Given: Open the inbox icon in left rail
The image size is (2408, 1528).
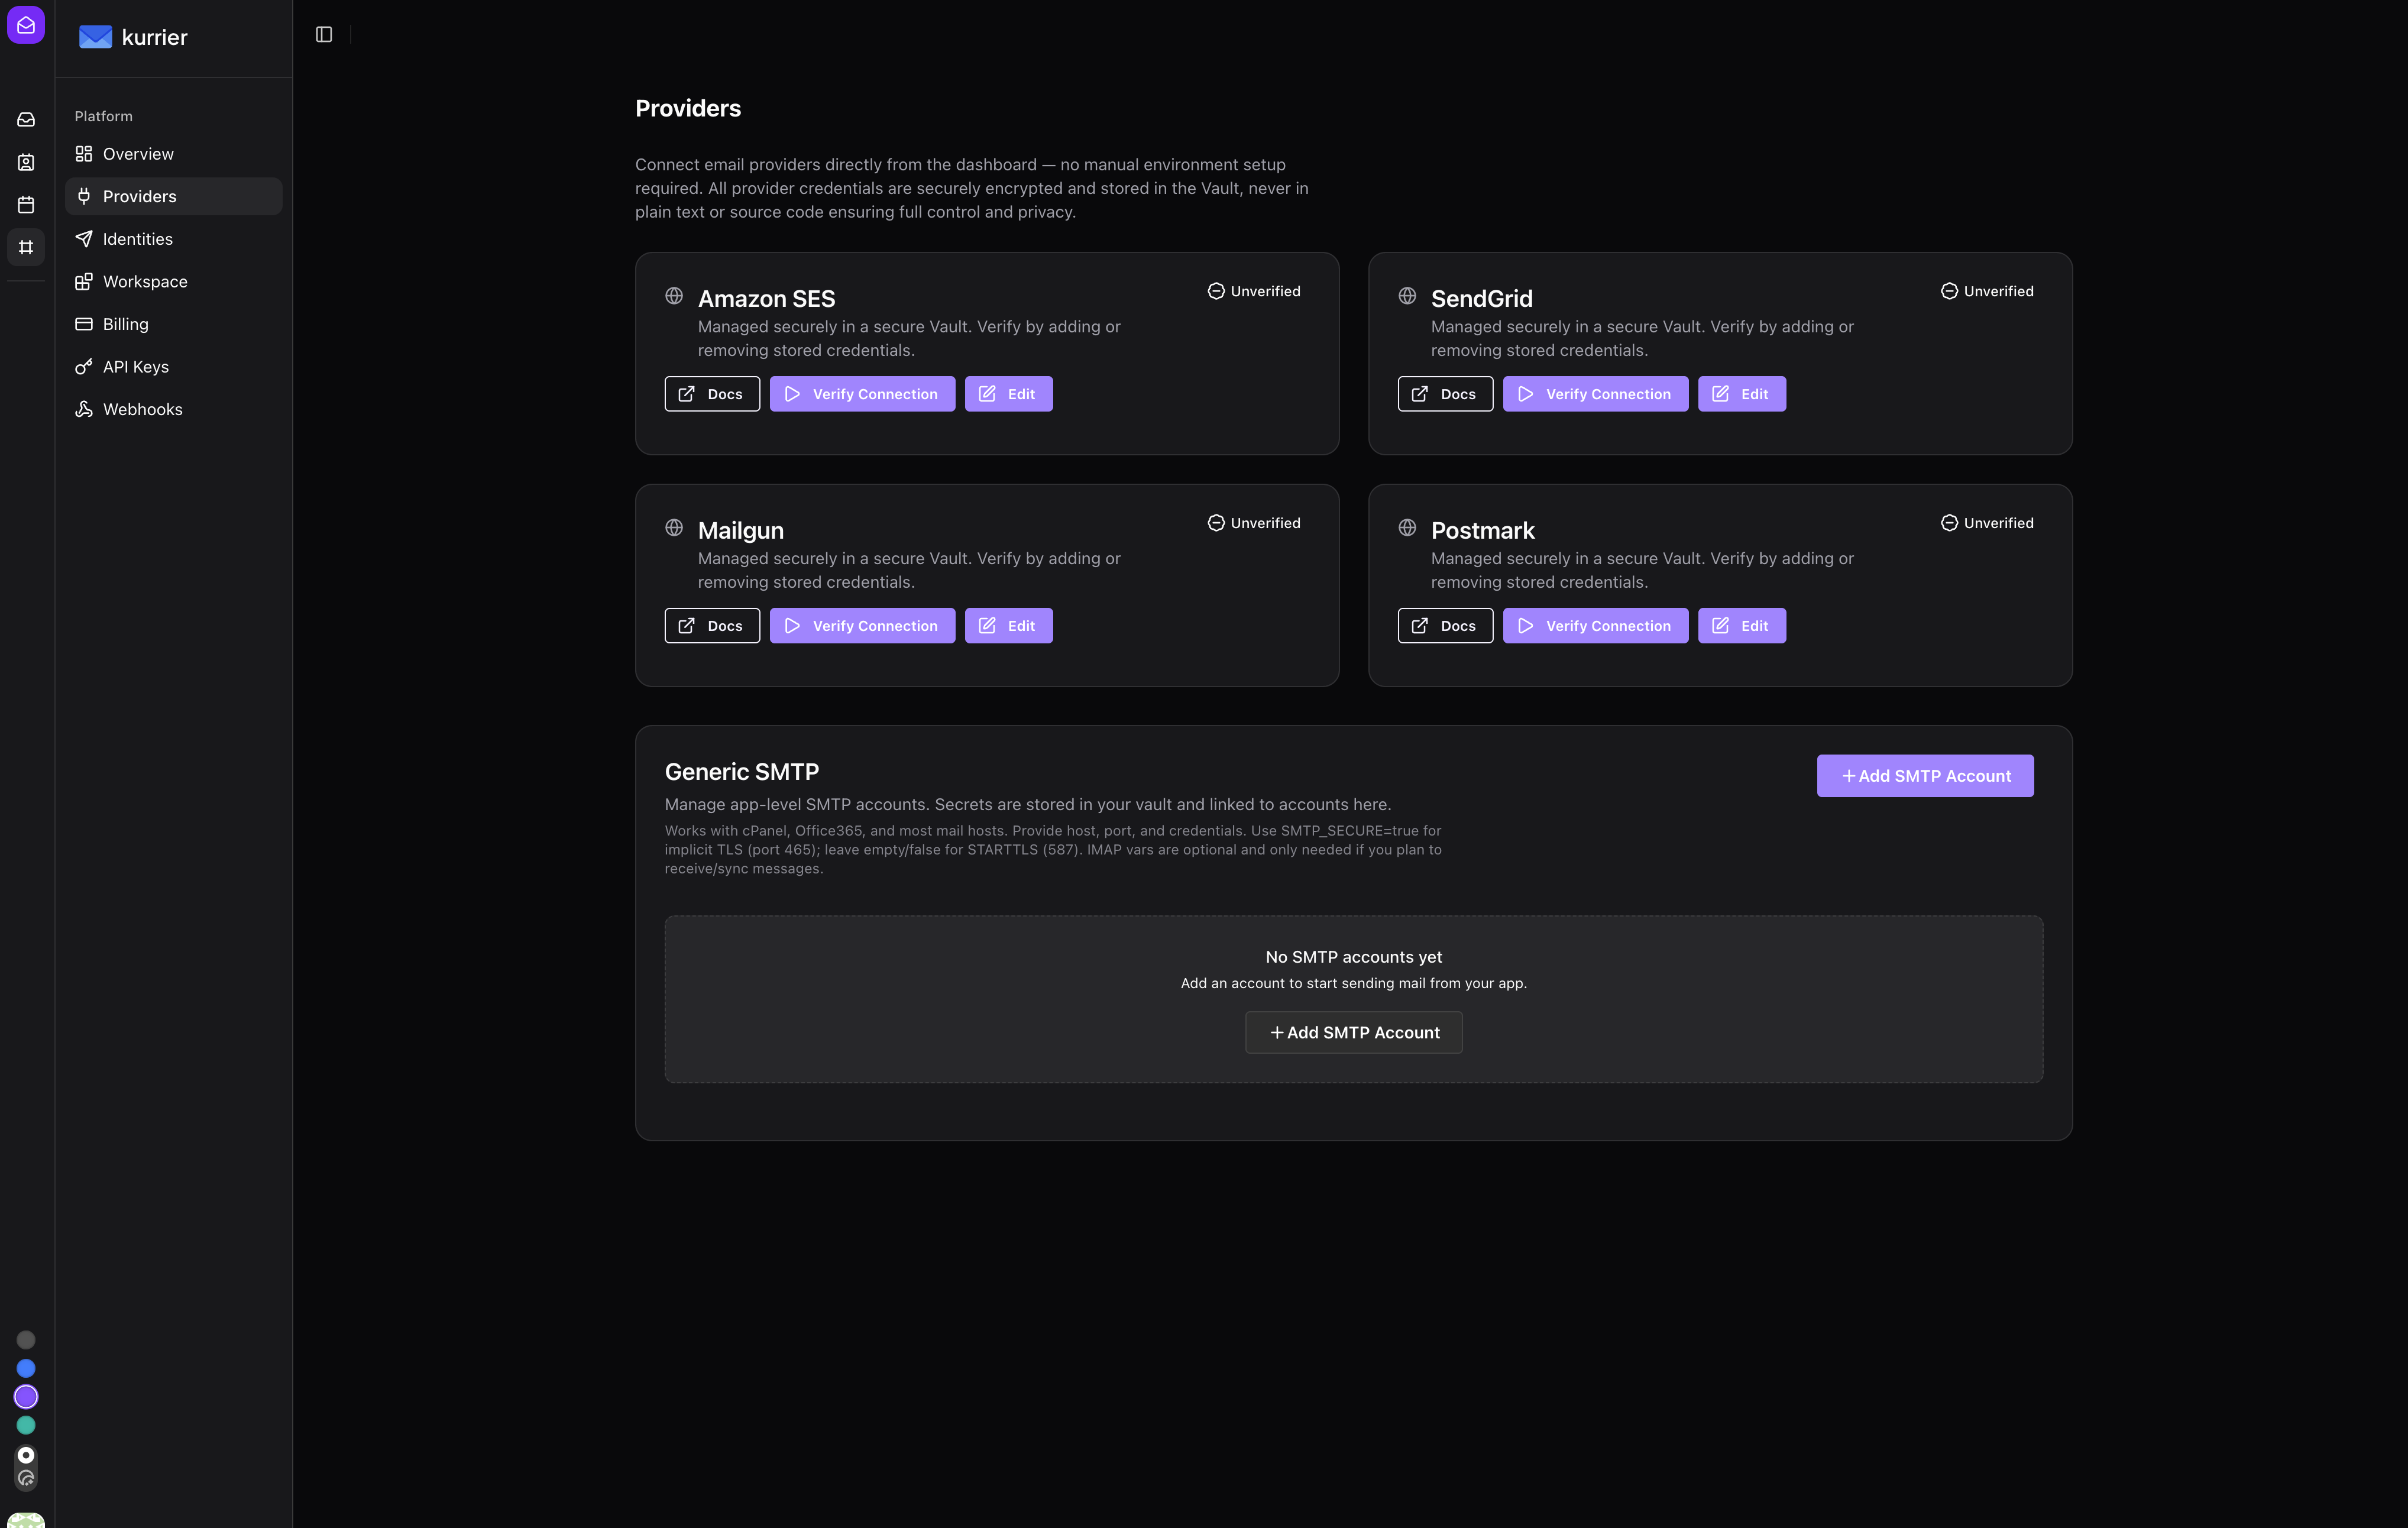Looking at the screenshot, I should [26, 120].
